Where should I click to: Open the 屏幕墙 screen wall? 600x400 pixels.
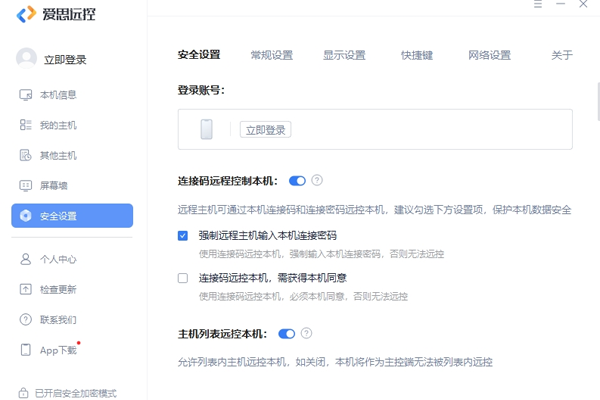coord(54,185)
